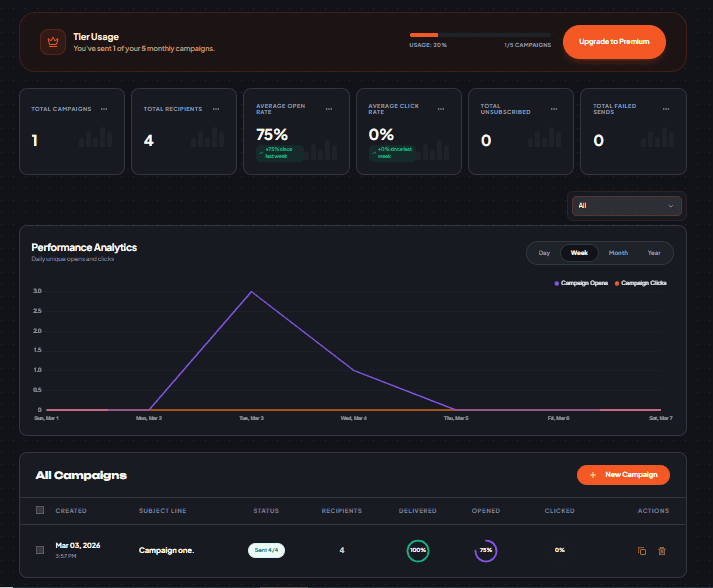
Task: Click the Opened 75% ring indicator
Action: (x=486, y=551)
